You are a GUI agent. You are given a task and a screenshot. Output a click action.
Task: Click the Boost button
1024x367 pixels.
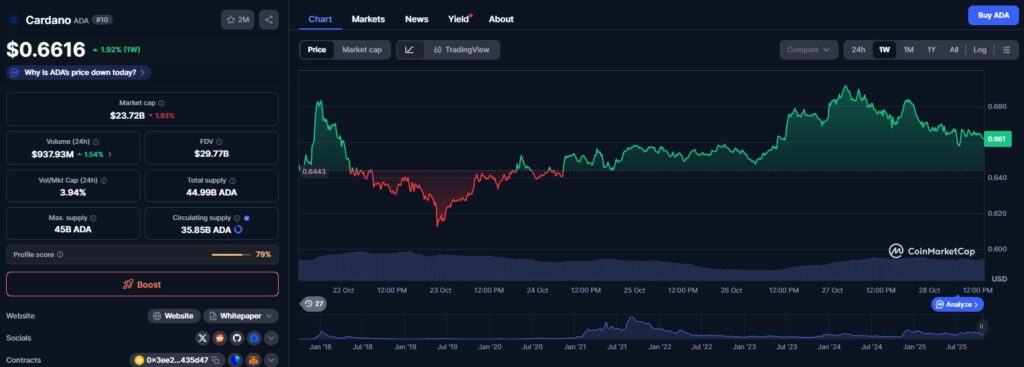142,284
